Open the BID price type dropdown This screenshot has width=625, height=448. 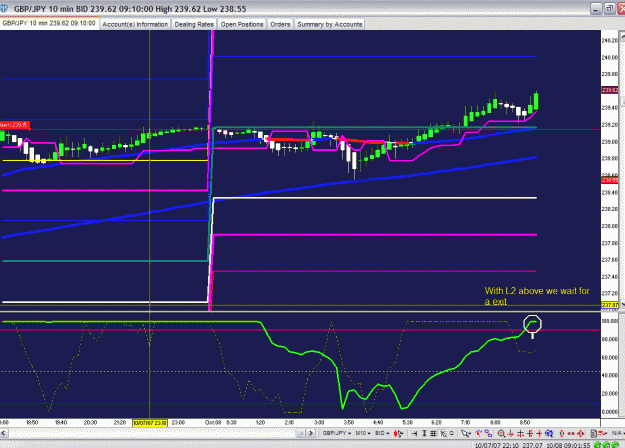click(x=382, y=433)
